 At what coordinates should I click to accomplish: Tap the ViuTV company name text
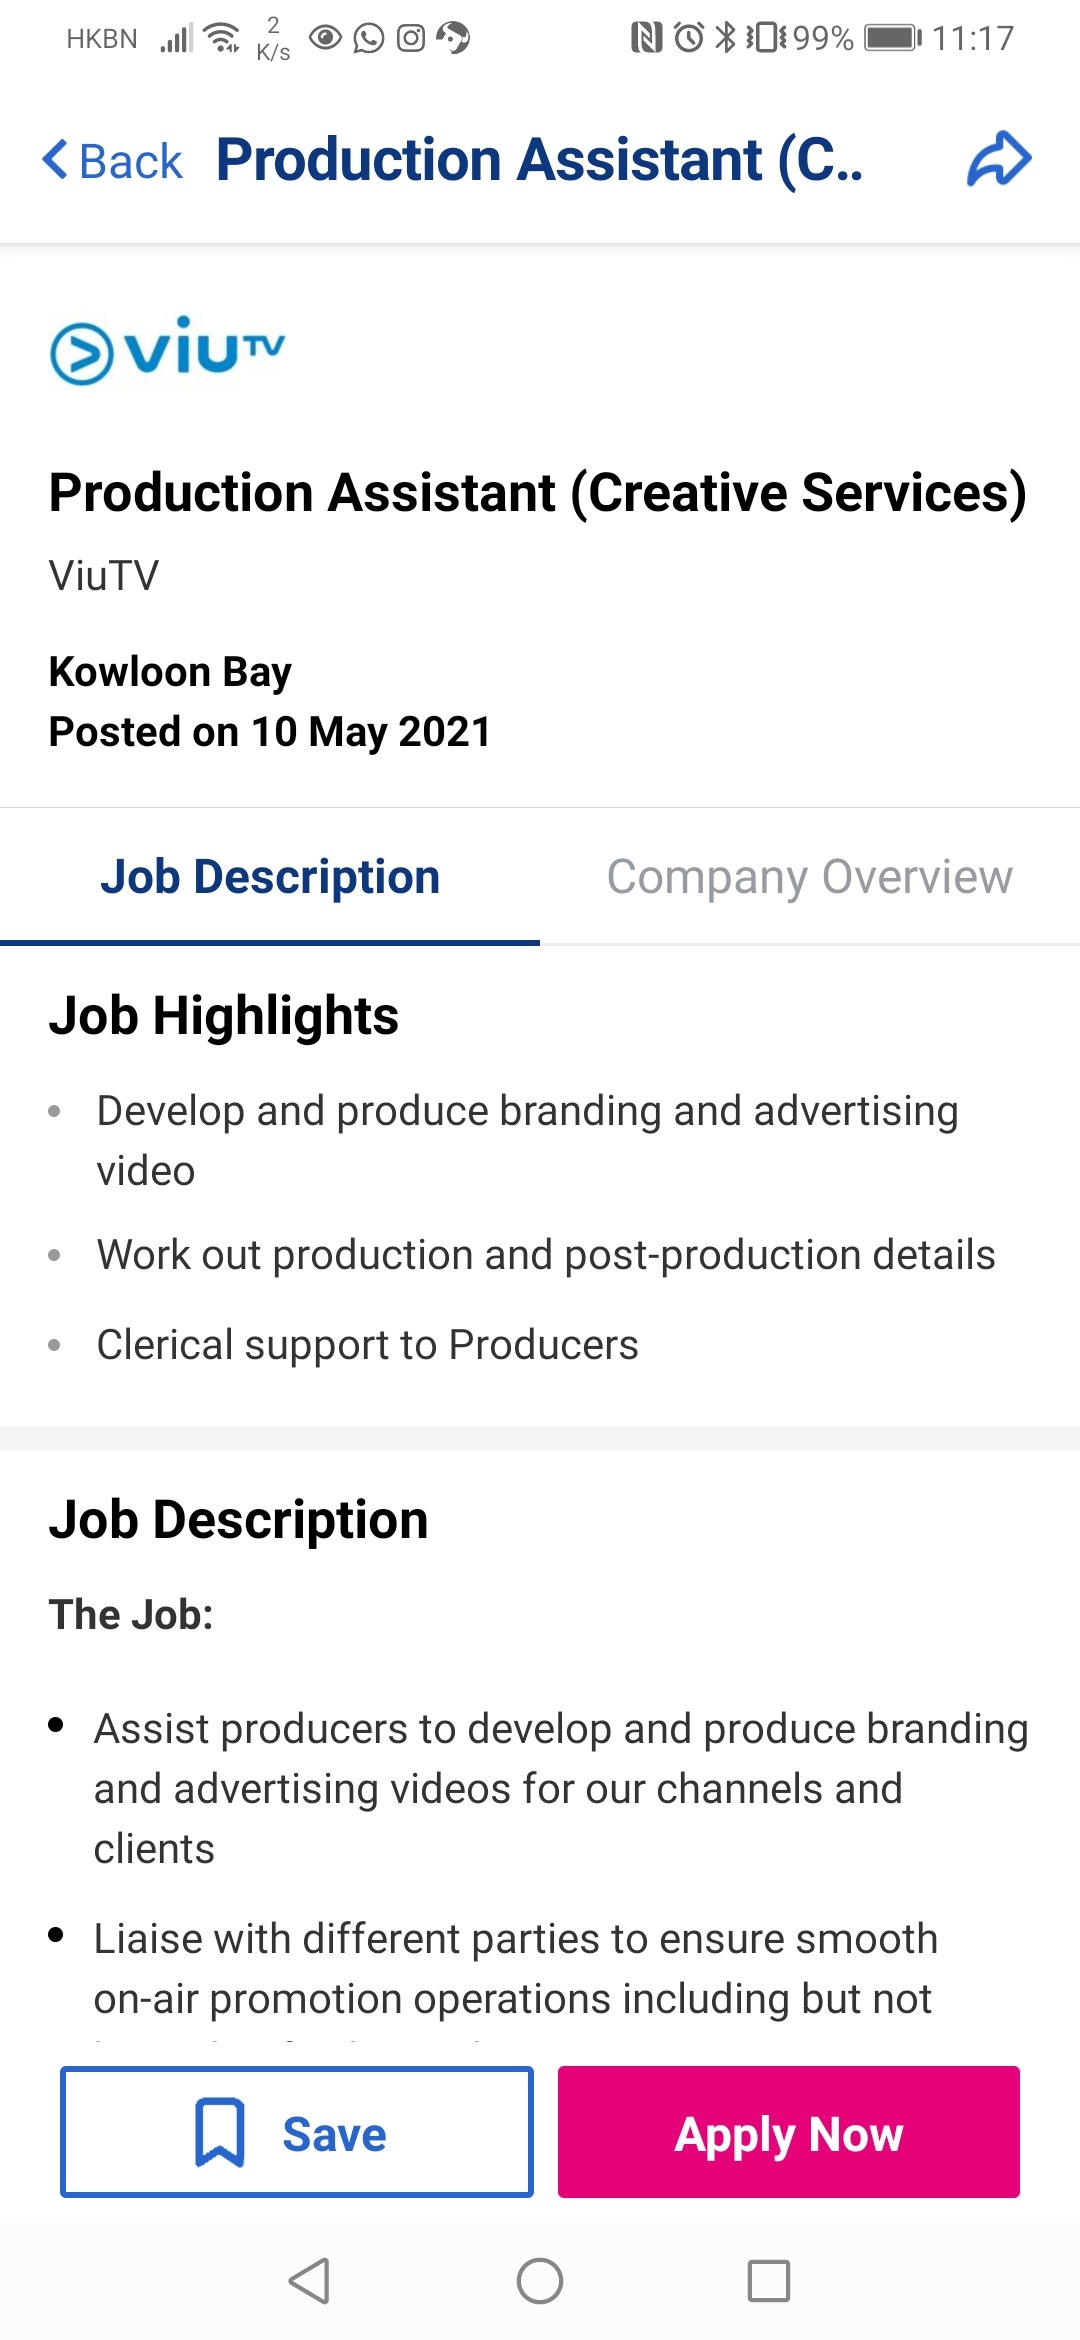(104, 576)
